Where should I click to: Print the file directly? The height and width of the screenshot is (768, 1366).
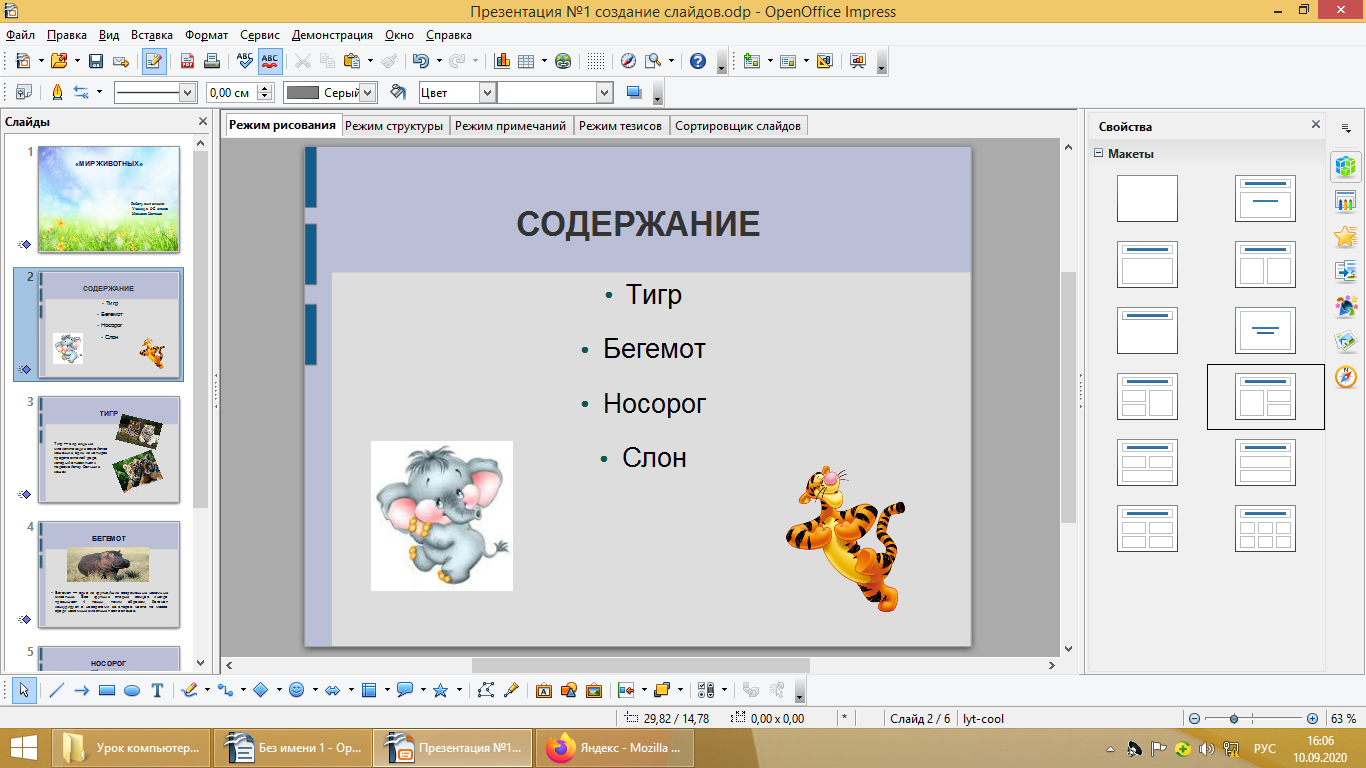(212, 61)
